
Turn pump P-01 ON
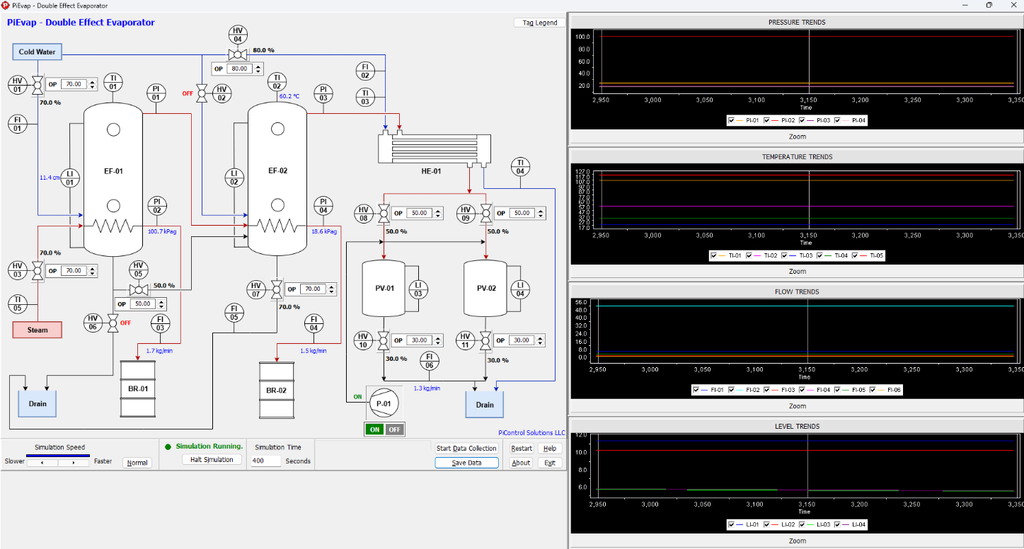pyautogui.click(x=374, y=430)
